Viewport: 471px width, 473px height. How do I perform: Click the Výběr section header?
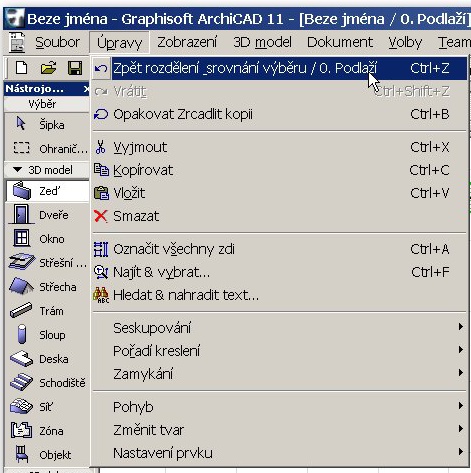click(47, 104)
